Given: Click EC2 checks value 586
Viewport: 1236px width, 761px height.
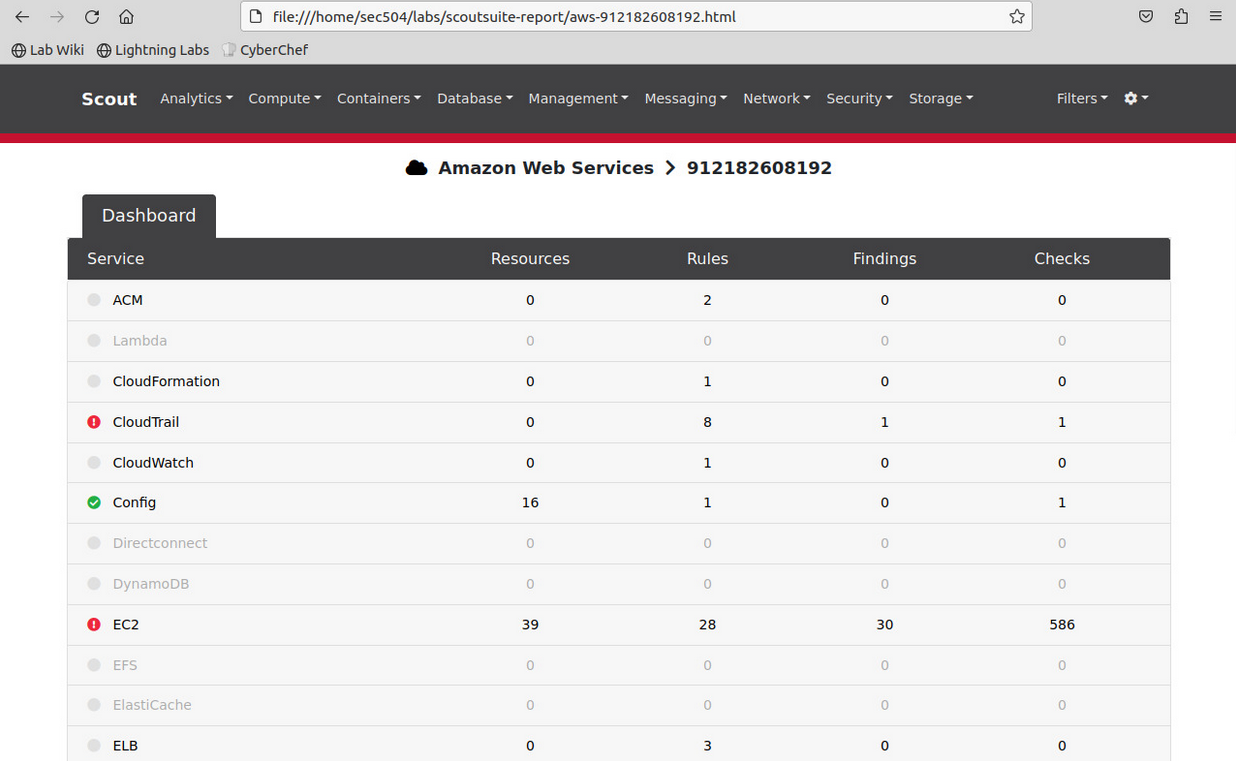Looking at the screenshot, I should pos(1062,624).
